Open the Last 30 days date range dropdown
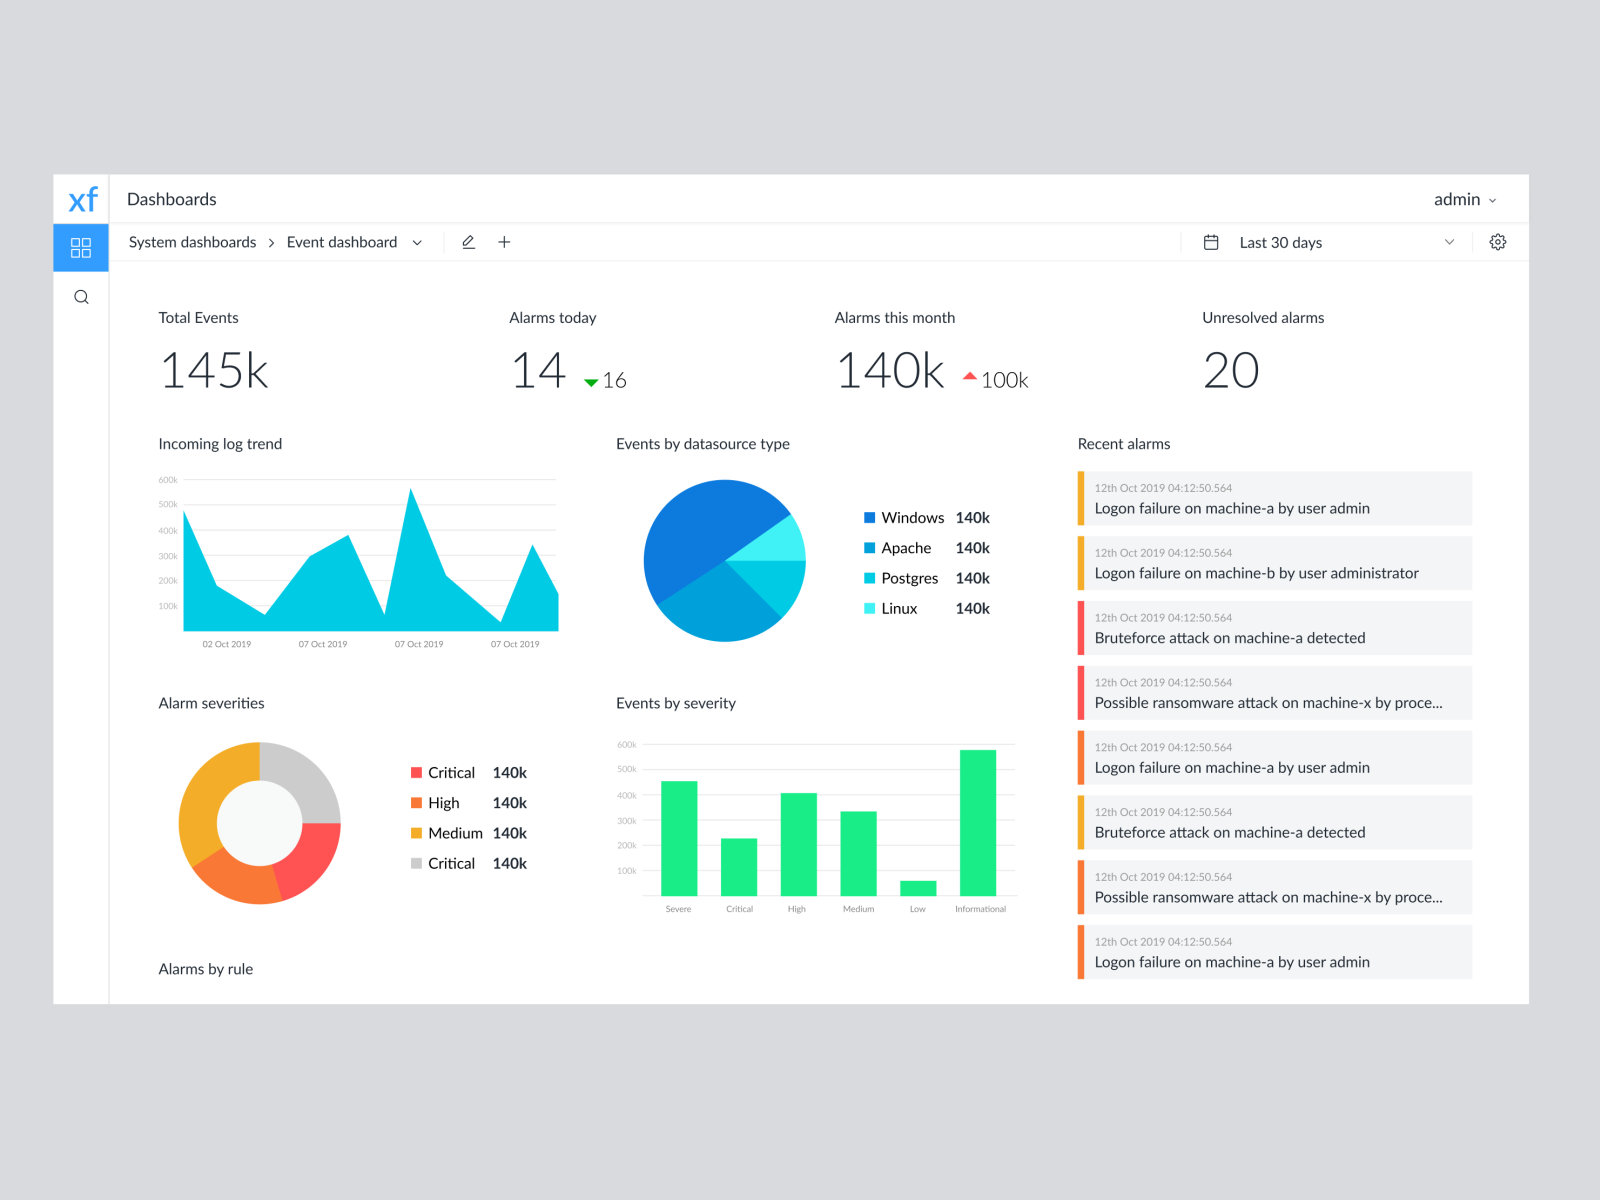 [x=1449, y=242]
